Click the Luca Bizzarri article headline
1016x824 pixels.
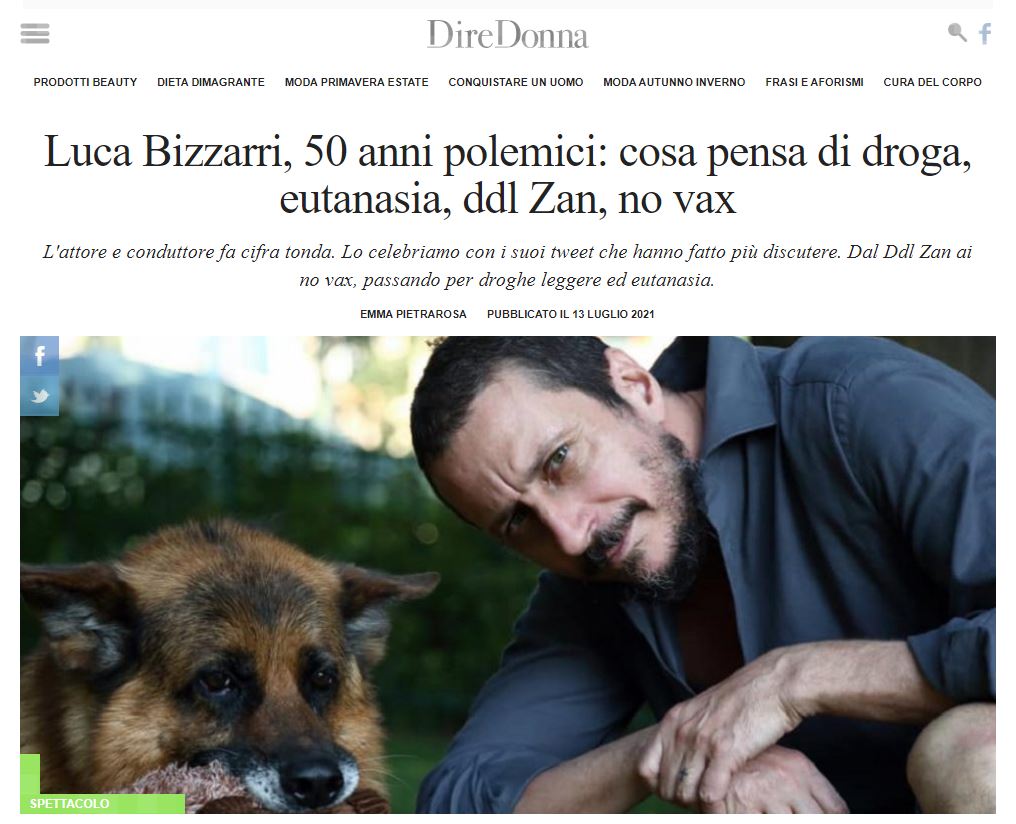point(508,175)
